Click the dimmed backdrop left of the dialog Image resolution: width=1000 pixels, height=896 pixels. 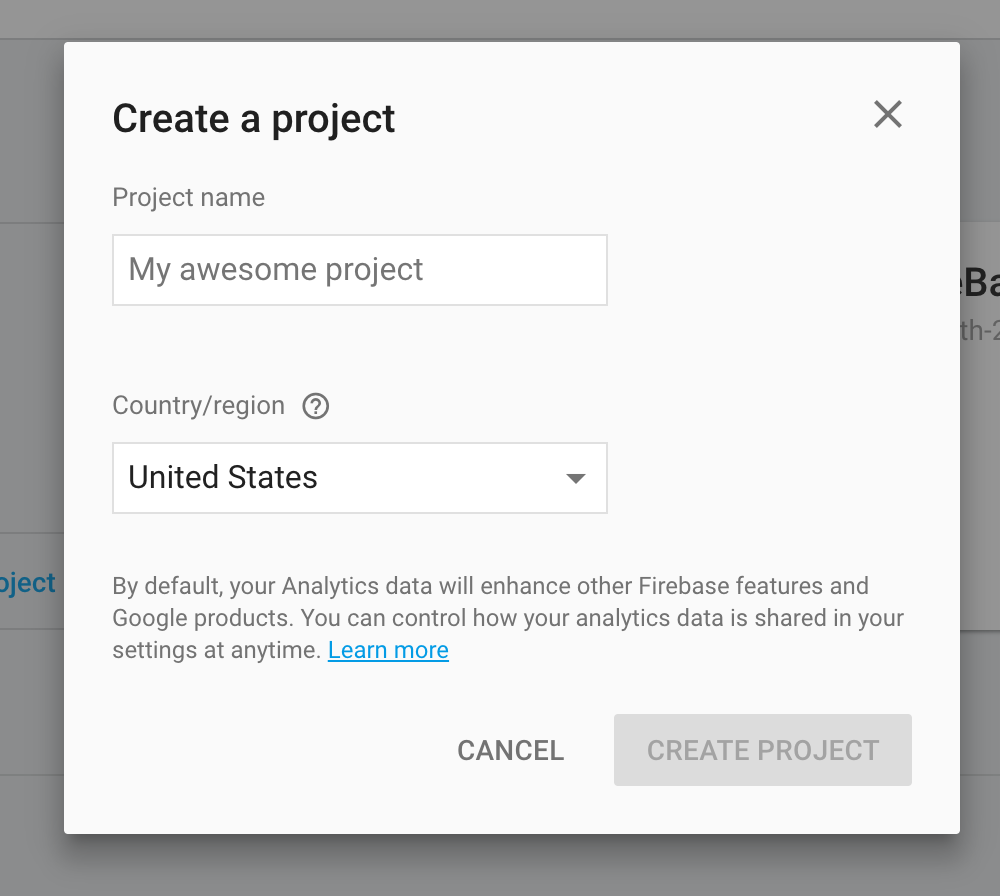(x=30, y=400)
